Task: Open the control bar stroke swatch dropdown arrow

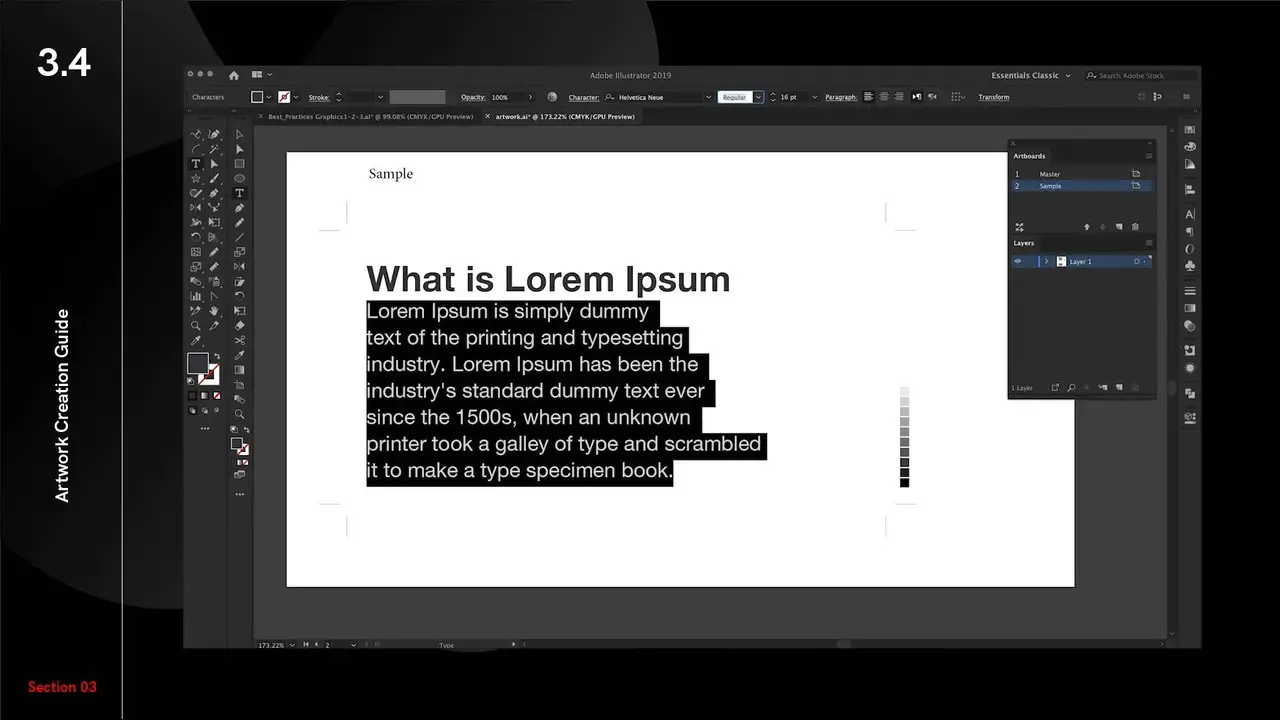Action: pos(297,97)
